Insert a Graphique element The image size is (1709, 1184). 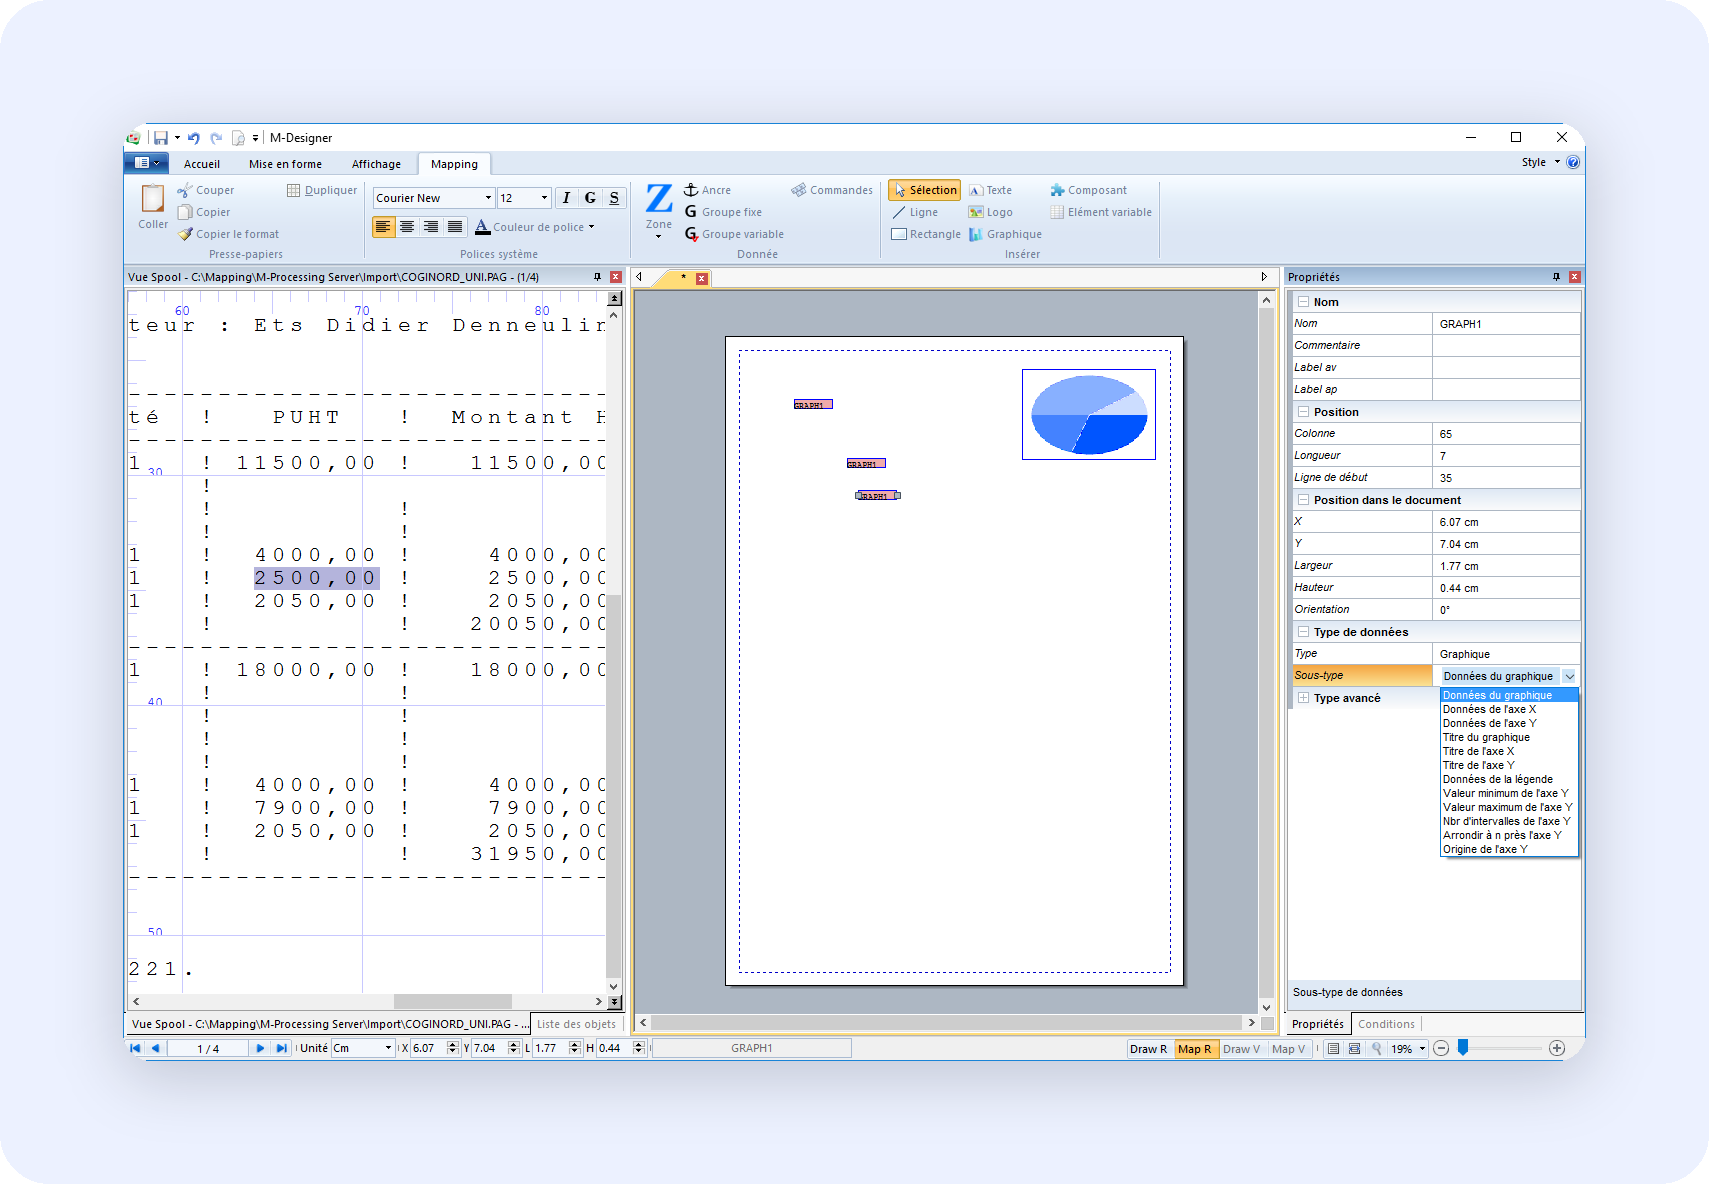click(x=1005, y=234)
